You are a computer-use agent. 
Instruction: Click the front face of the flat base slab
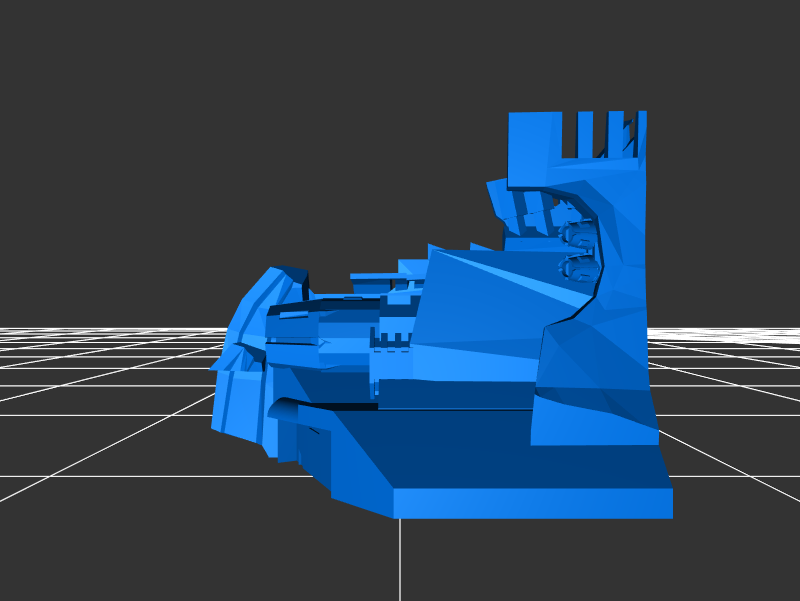click(x=530, y=504)
